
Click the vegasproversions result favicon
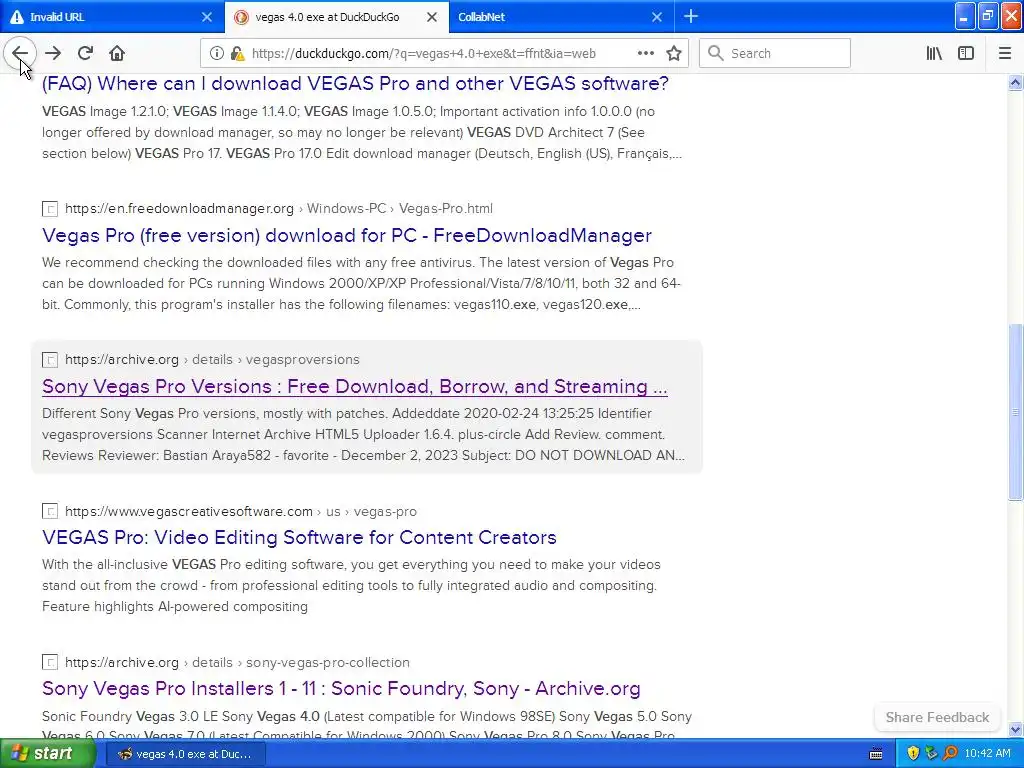(50, 360)
